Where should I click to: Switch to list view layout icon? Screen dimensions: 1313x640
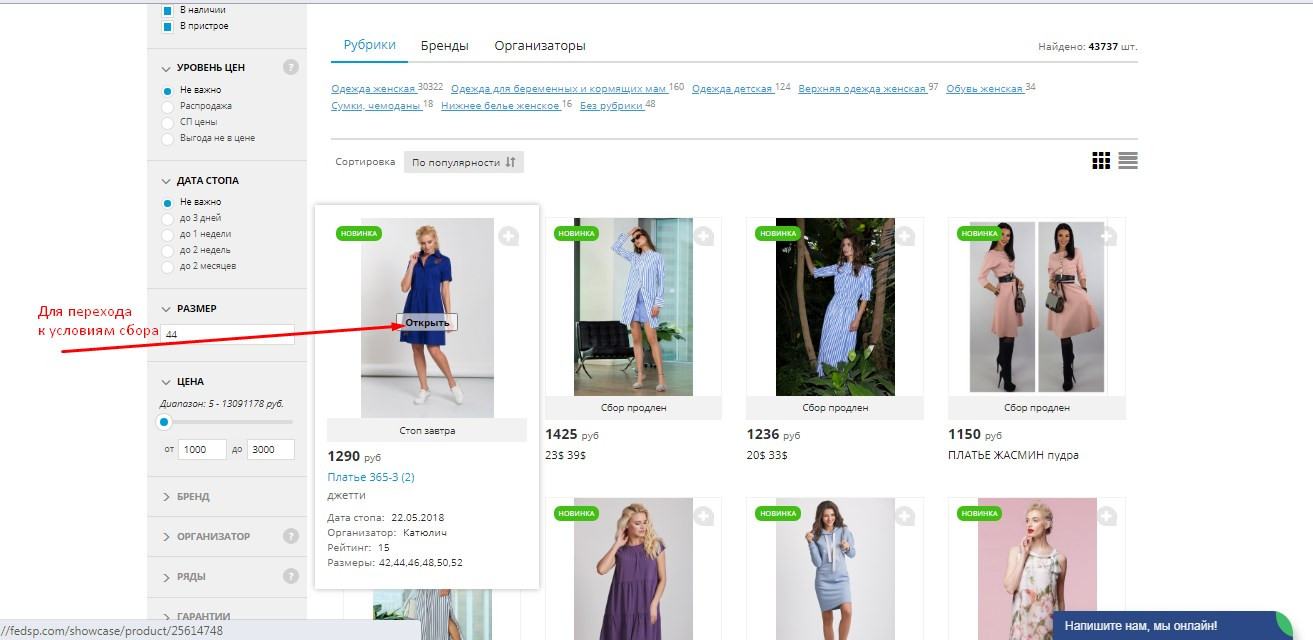pyautogui.click(x=1128, y=161)
